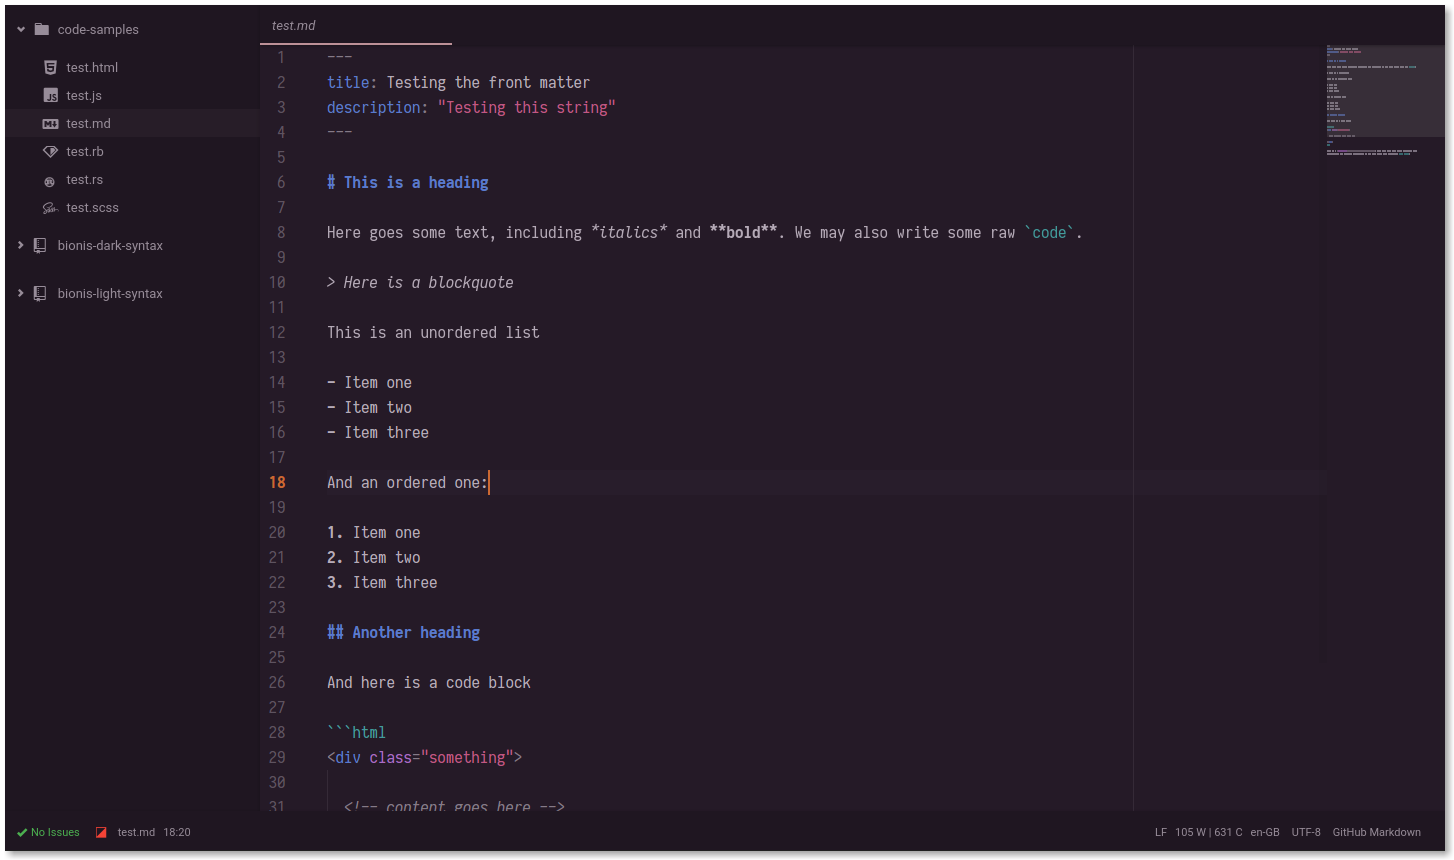Open test.scss from the tree view

coord(92,207)
